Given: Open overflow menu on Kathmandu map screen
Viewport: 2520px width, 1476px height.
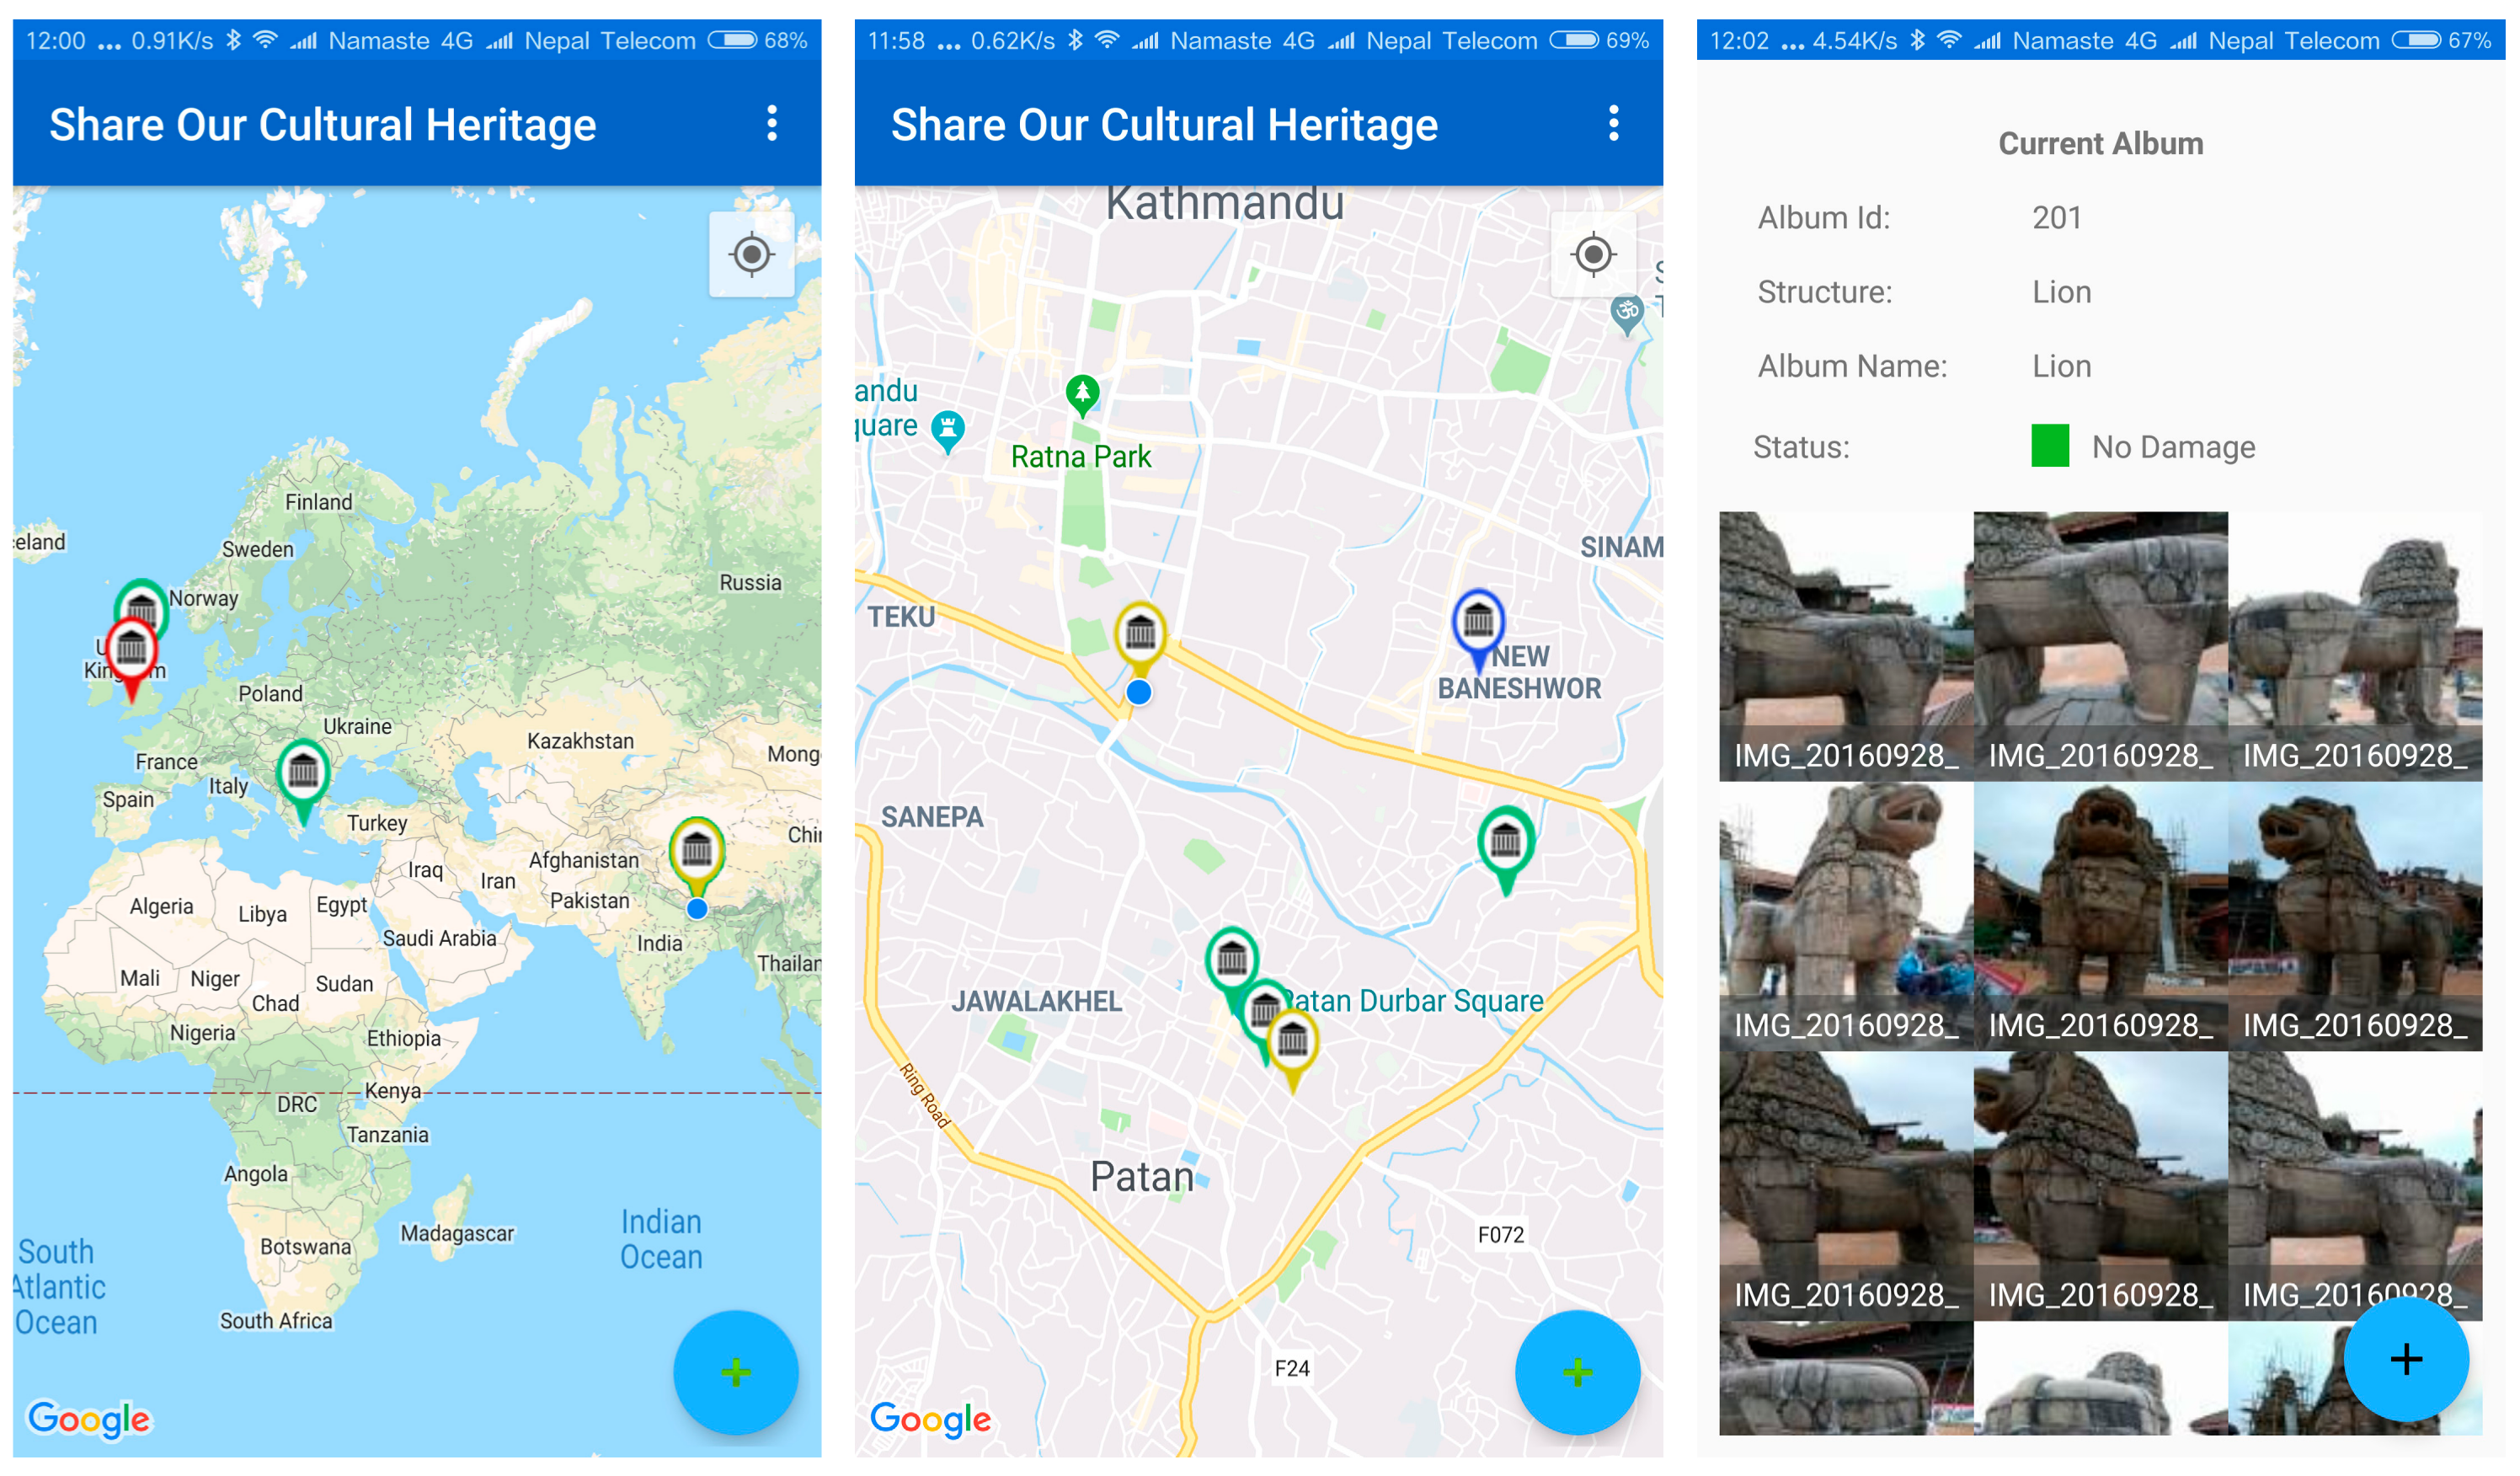Looking at the screenshot, I should click(x=1612, y=124).
